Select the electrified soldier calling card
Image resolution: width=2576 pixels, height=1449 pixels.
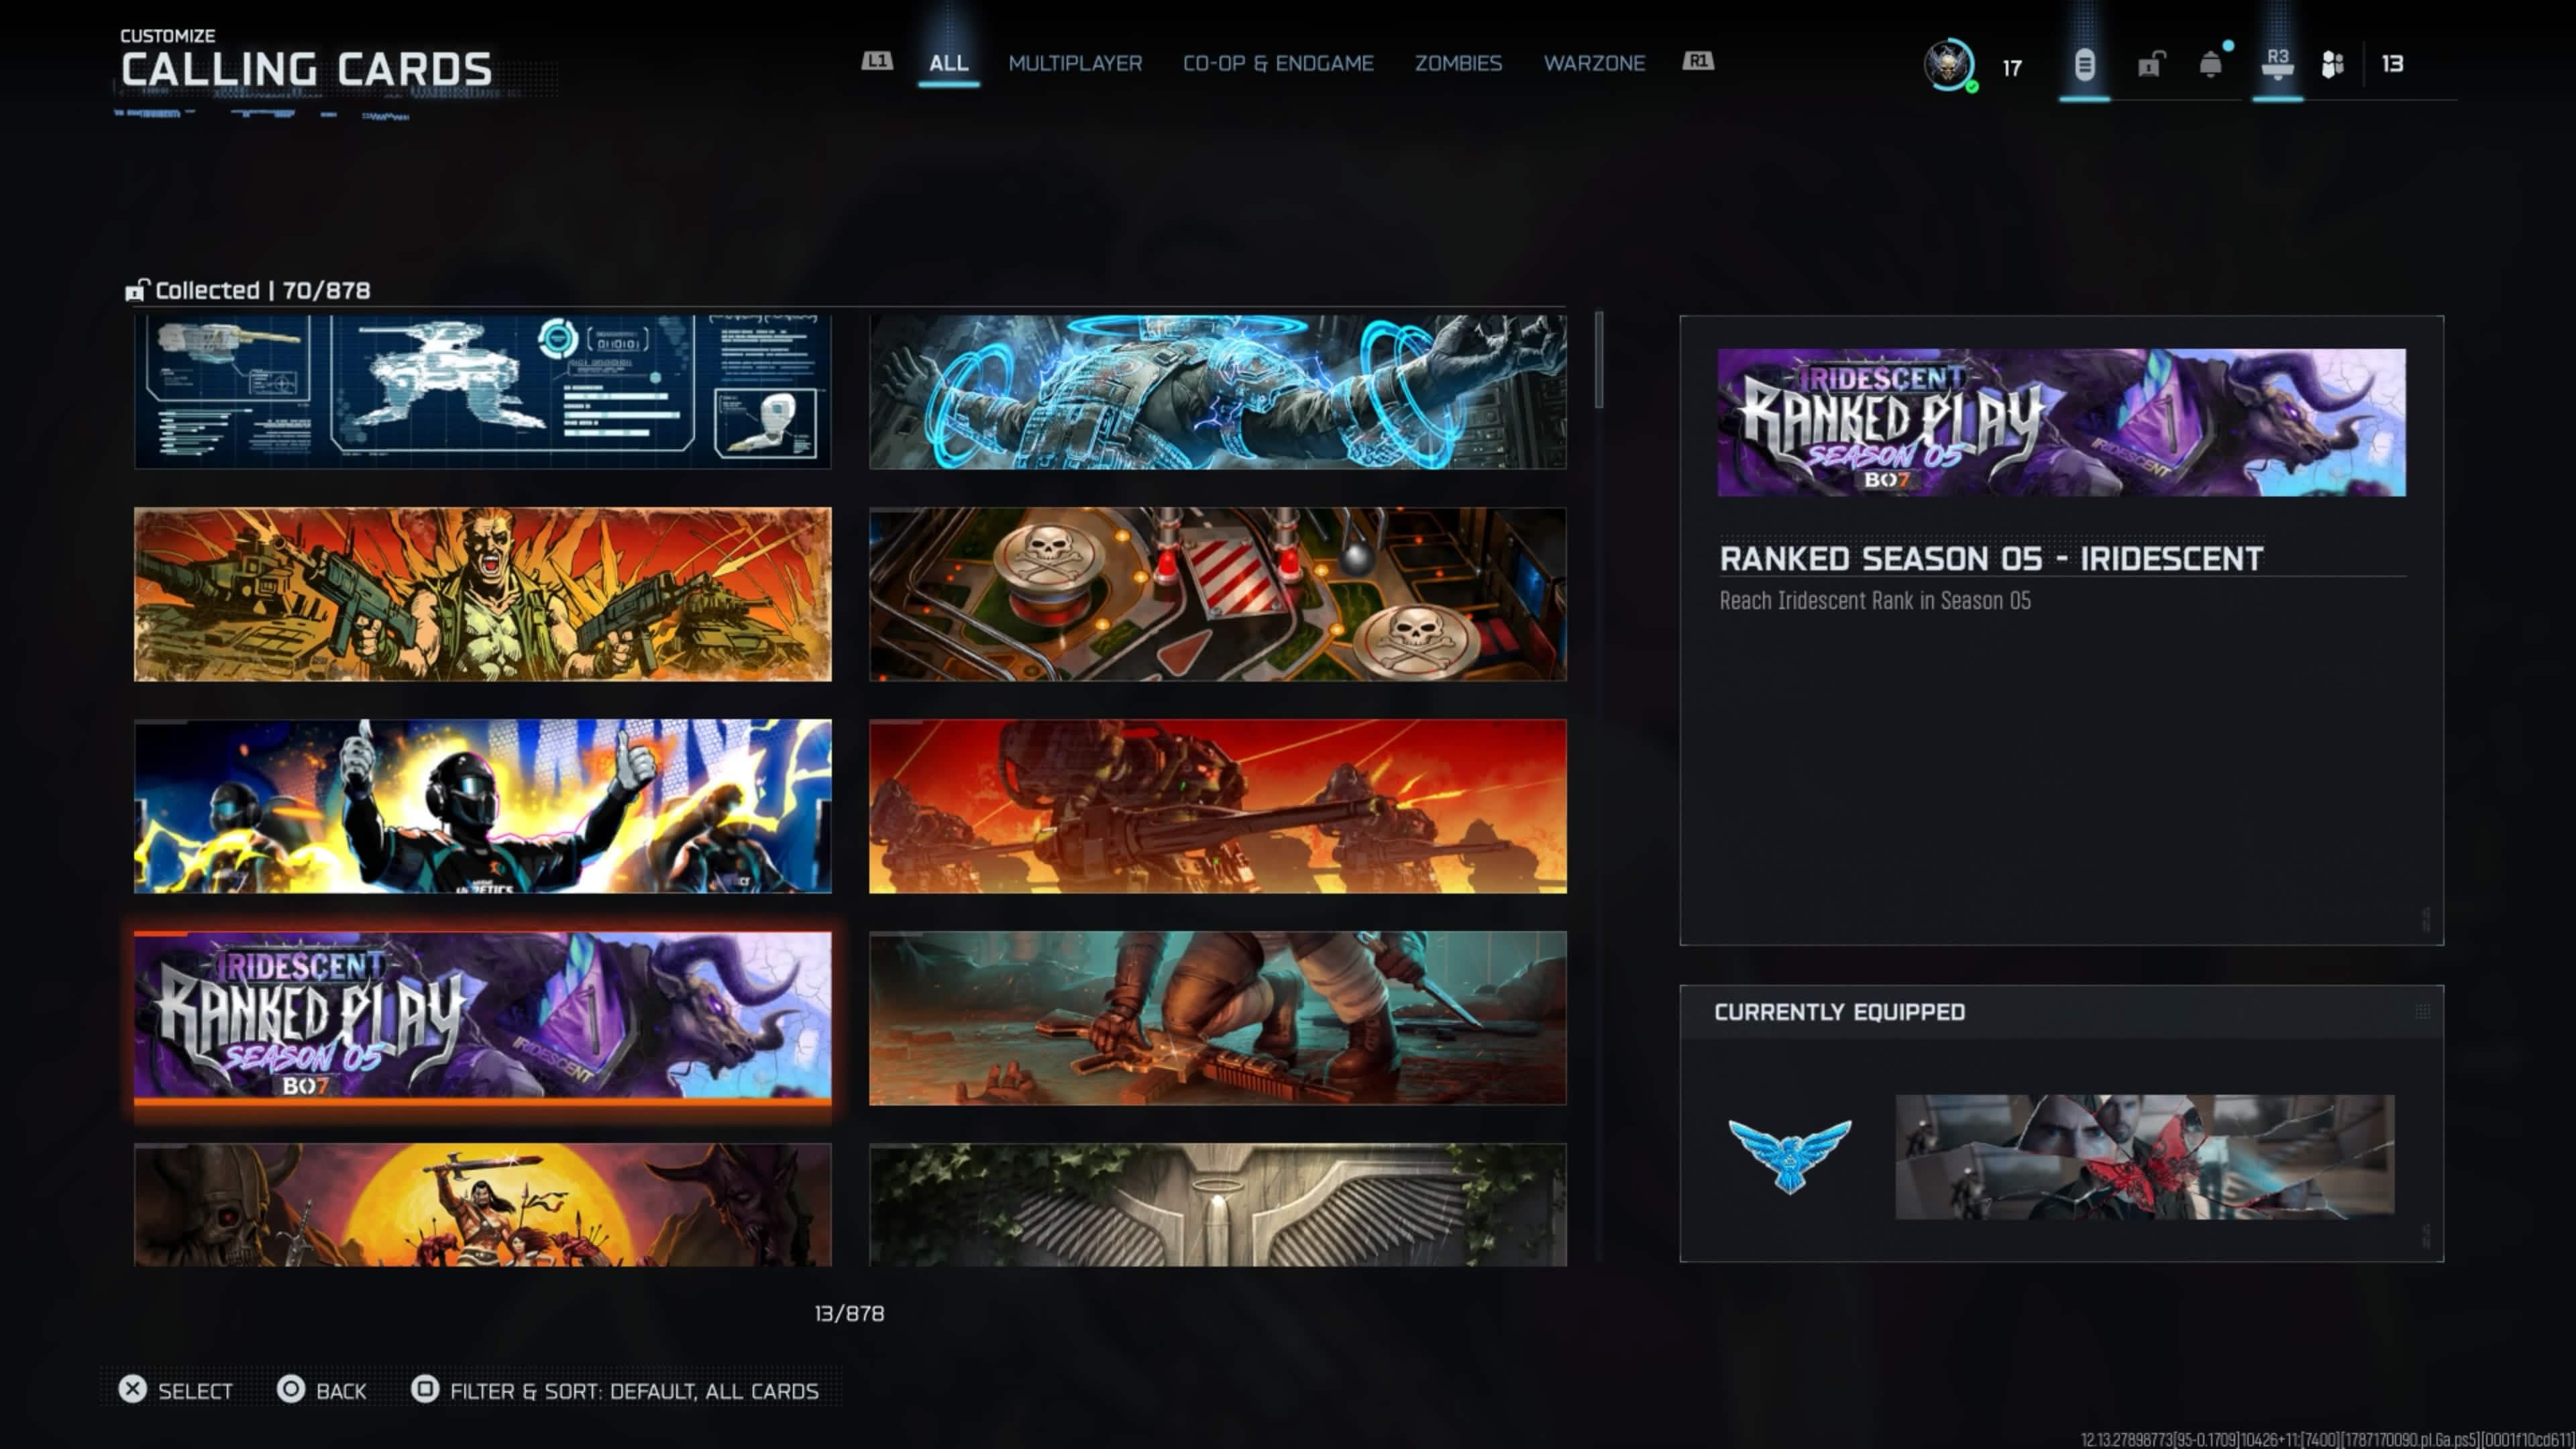(1218, 392)
